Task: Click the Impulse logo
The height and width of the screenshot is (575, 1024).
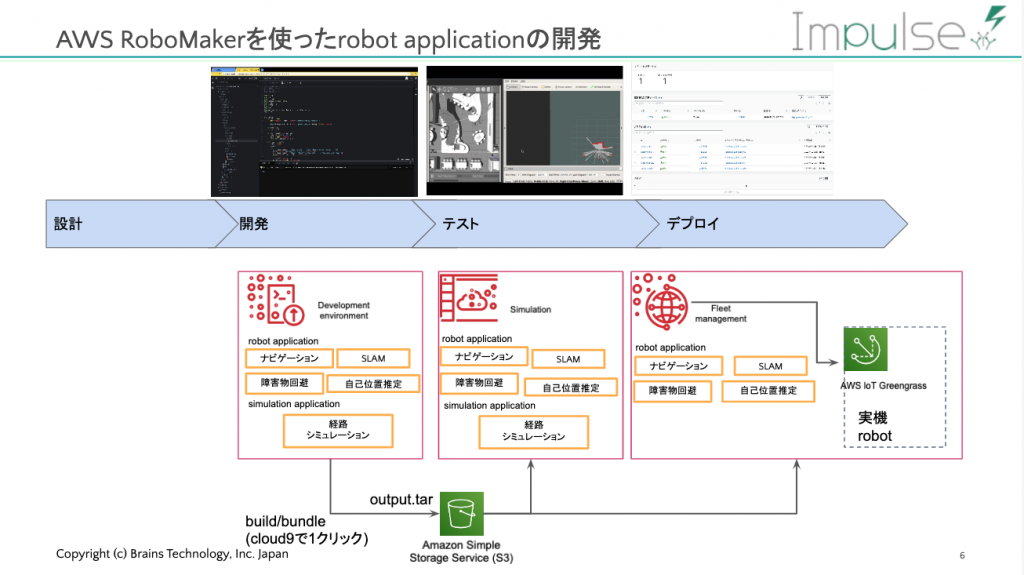Action: pyautogui.click(x=899, y=30)
